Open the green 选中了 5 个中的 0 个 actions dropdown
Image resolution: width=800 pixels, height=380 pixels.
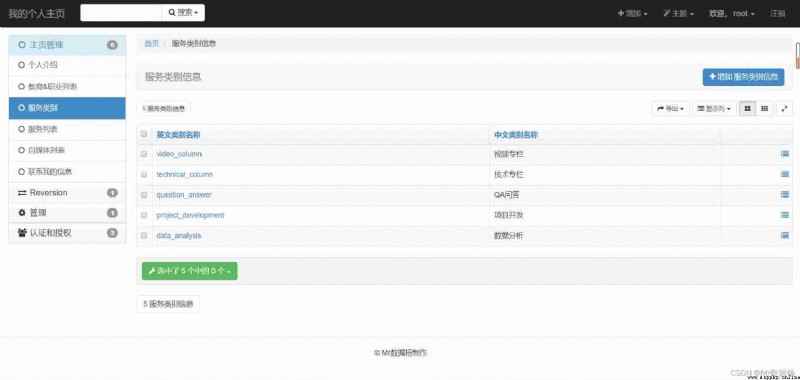pyautogui.click(x=189, y=271)
